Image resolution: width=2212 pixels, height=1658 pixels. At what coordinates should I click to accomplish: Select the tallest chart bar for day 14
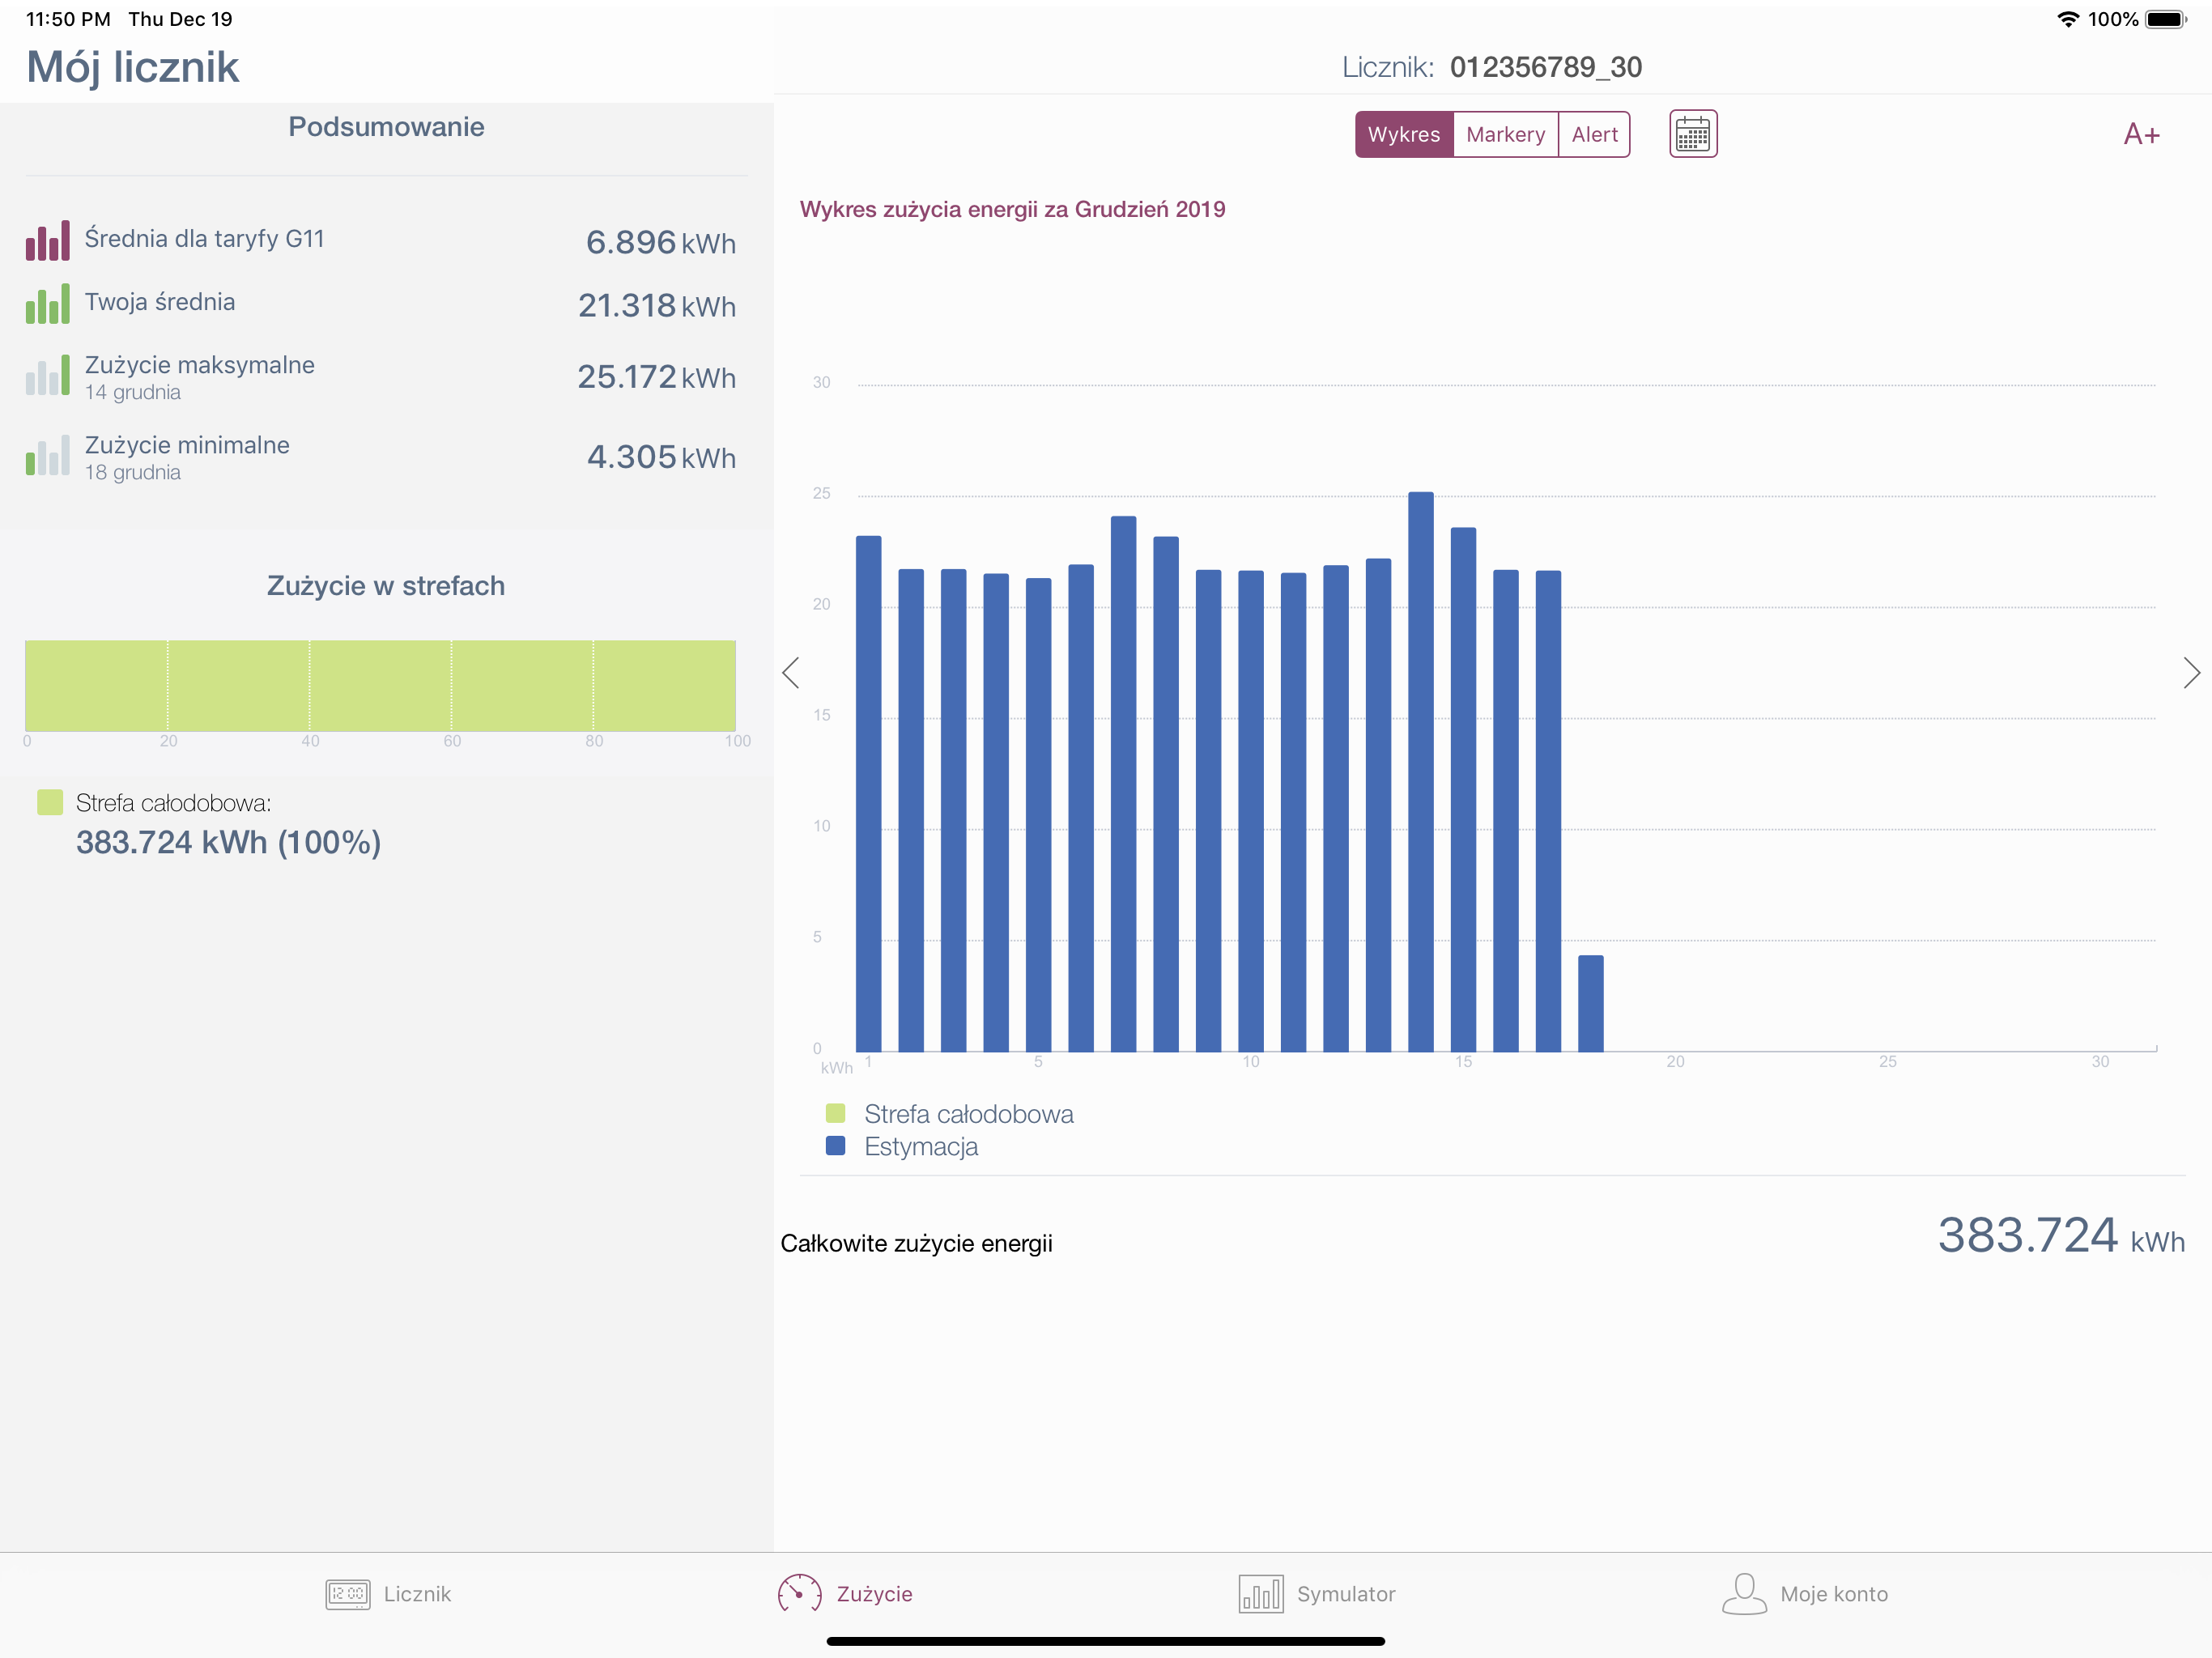[1421, 772]
